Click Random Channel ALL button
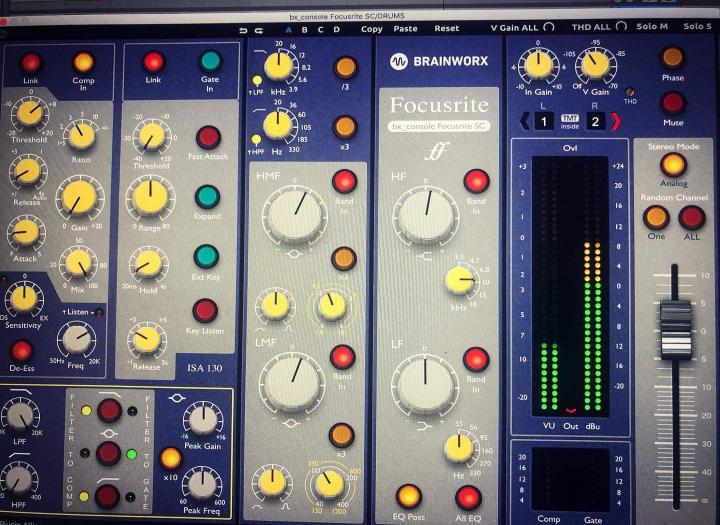Screen dimensions: 720x525 [x=692, y=217]
